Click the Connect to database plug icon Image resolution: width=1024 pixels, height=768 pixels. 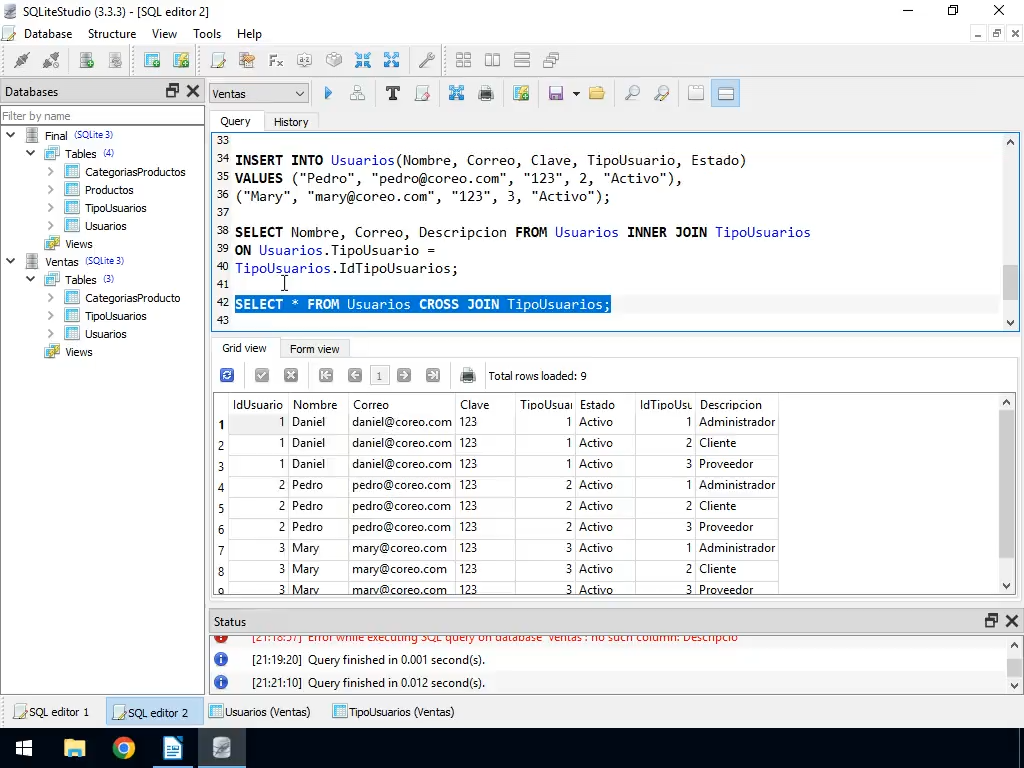coord(21,60)
